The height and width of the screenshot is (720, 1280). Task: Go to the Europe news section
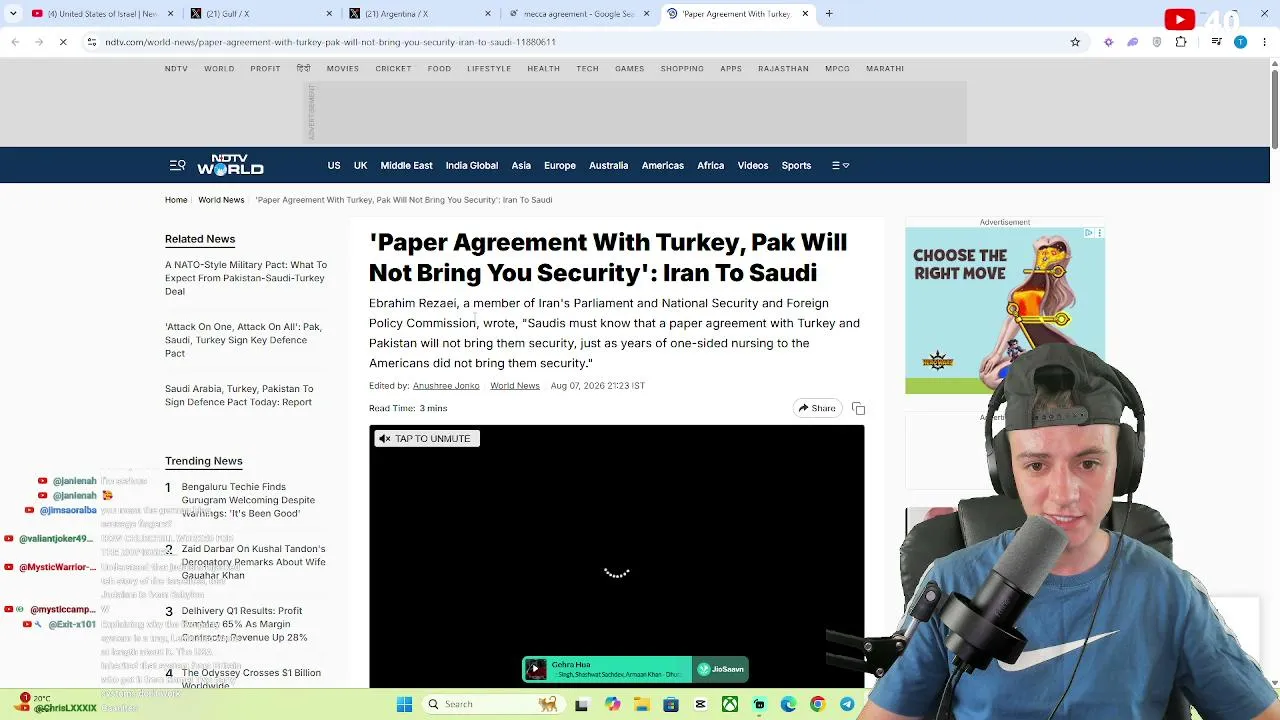pyautogui.click(x=560, y=166)
